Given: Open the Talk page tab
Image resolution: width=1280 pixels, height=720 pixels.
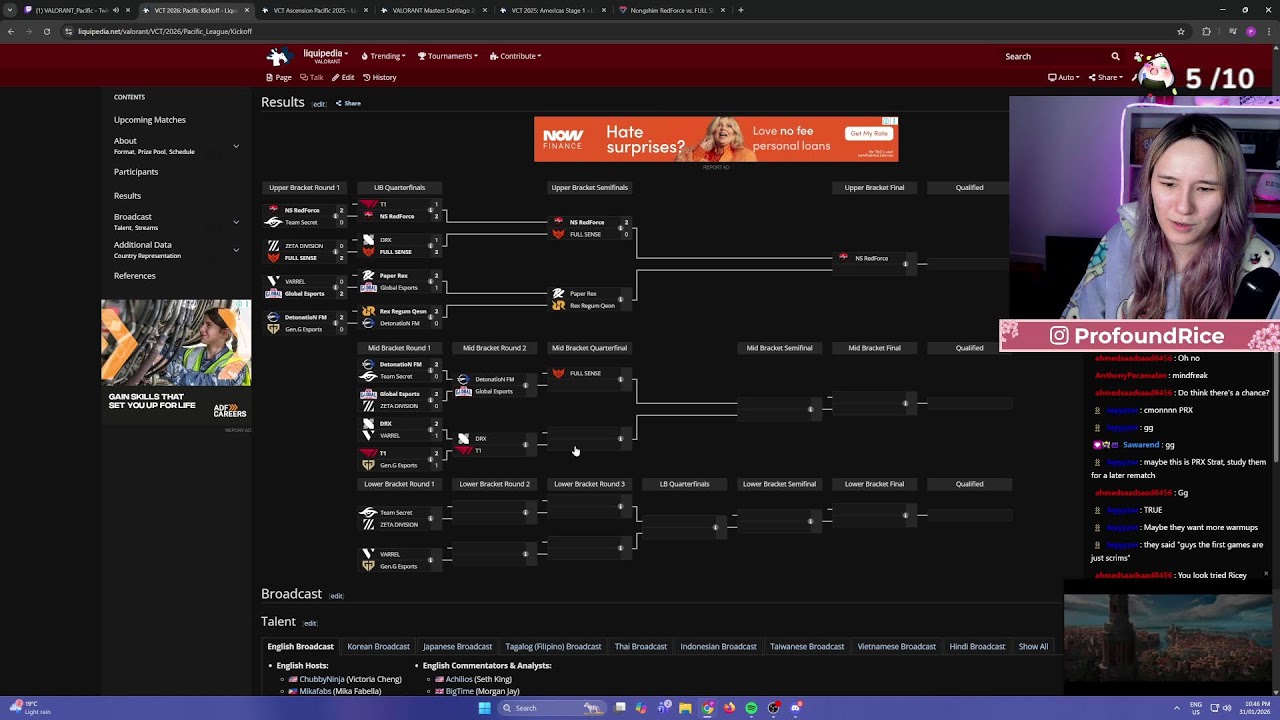Looking at the screenshot, I should tap(311, 77).
